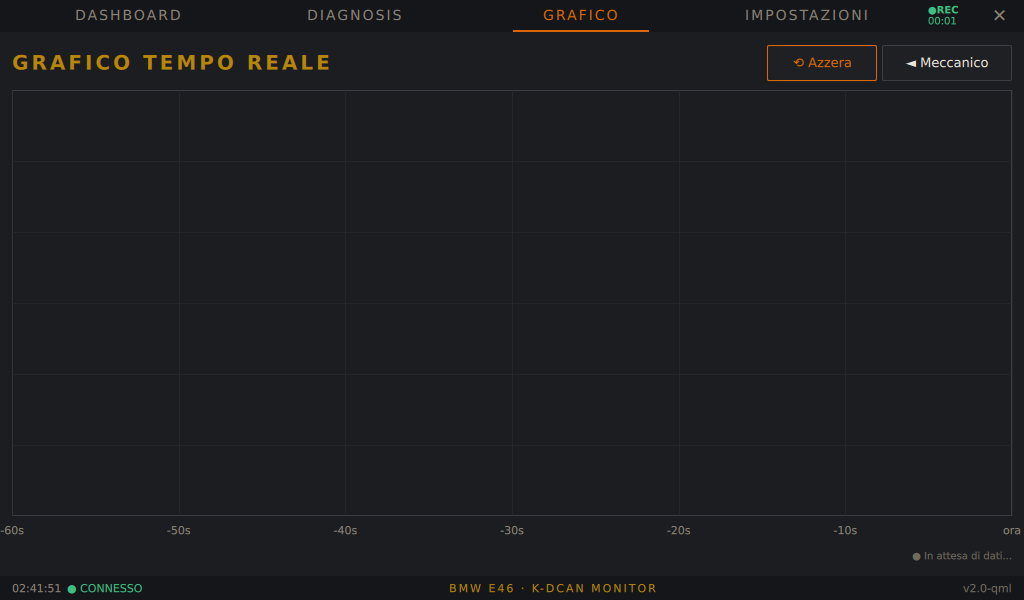Click the CONNESSO connection status label

click(x=111, y=588)
